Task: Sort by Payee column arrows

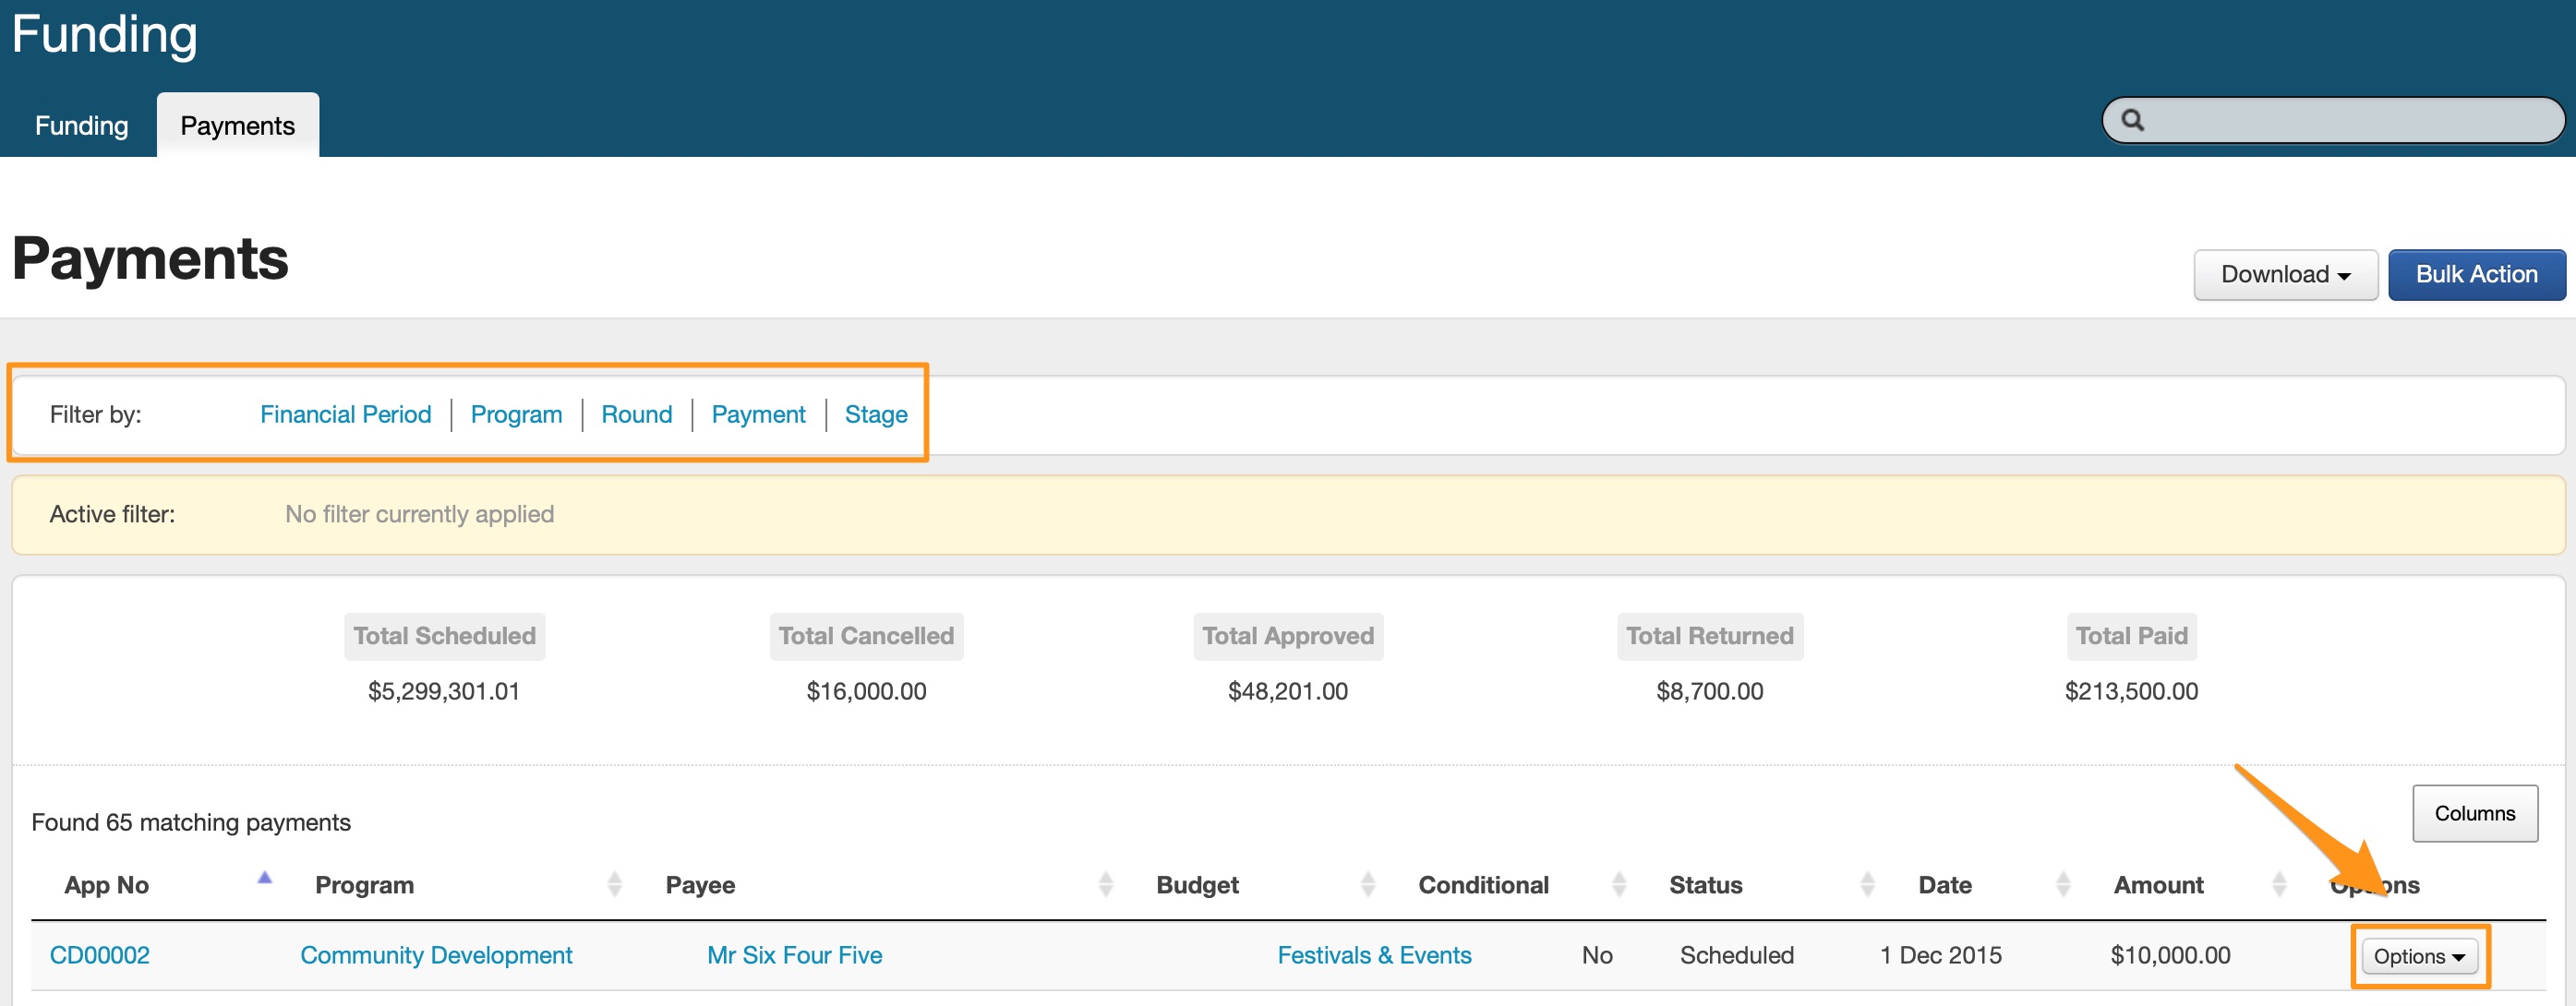Action: pyautogui.click(x=1105, y=884)
